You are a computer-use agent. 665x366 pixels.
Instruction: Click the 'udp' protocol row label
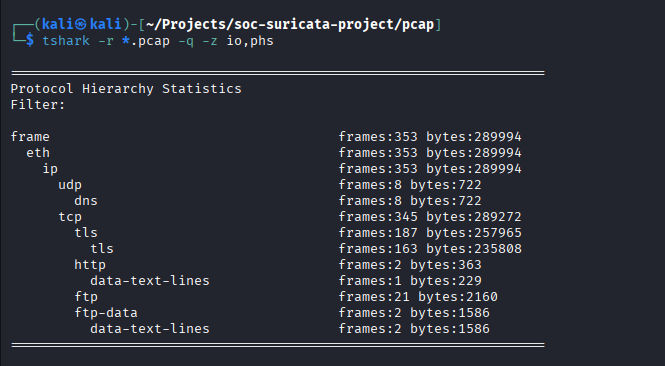(x=70, y=185)
